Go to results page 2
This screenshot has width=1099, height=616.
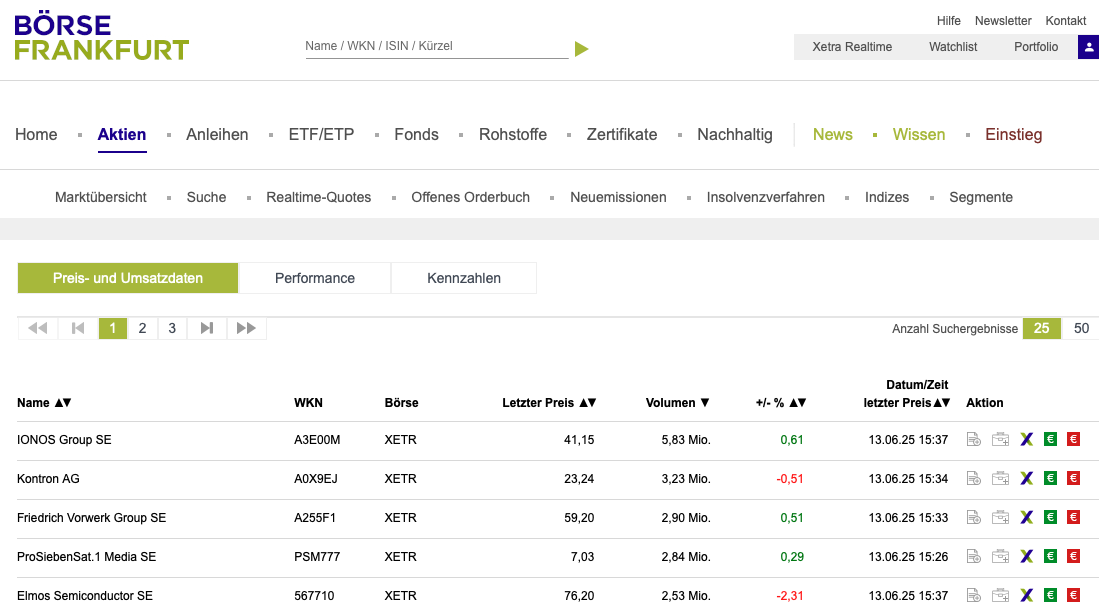[142, 328]
